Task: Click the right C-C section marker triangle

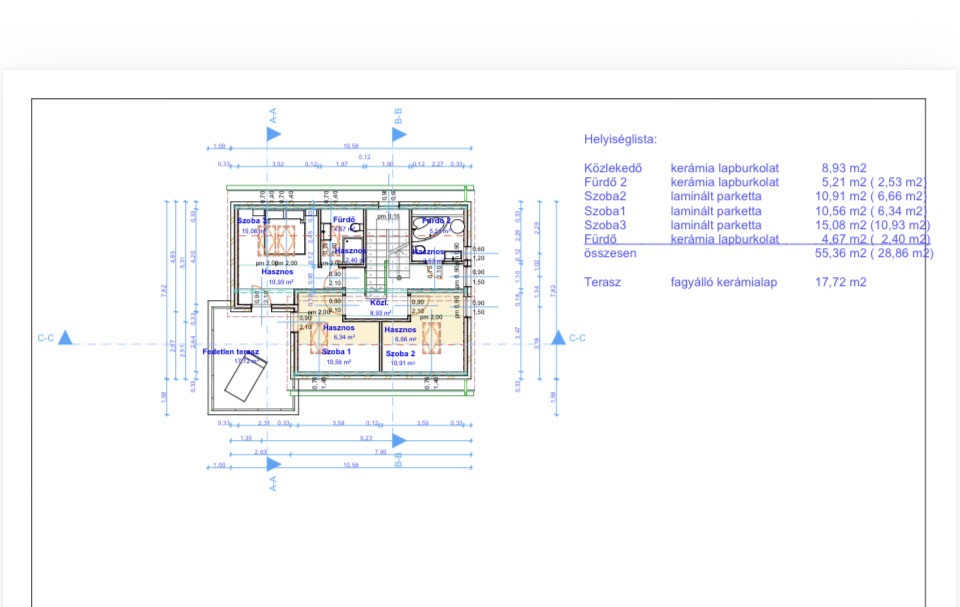Action: click(x=548, y=338)
